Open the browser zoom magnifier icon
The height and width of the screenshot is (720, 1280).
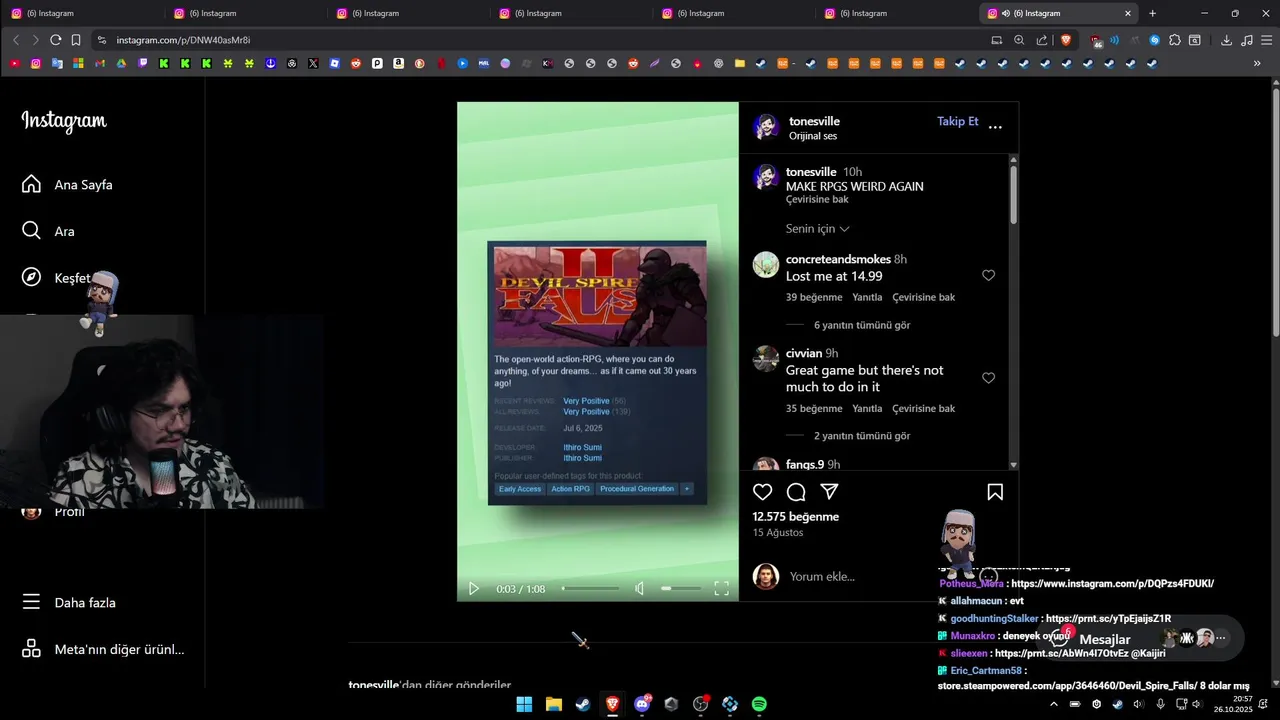click(1019, 40)
